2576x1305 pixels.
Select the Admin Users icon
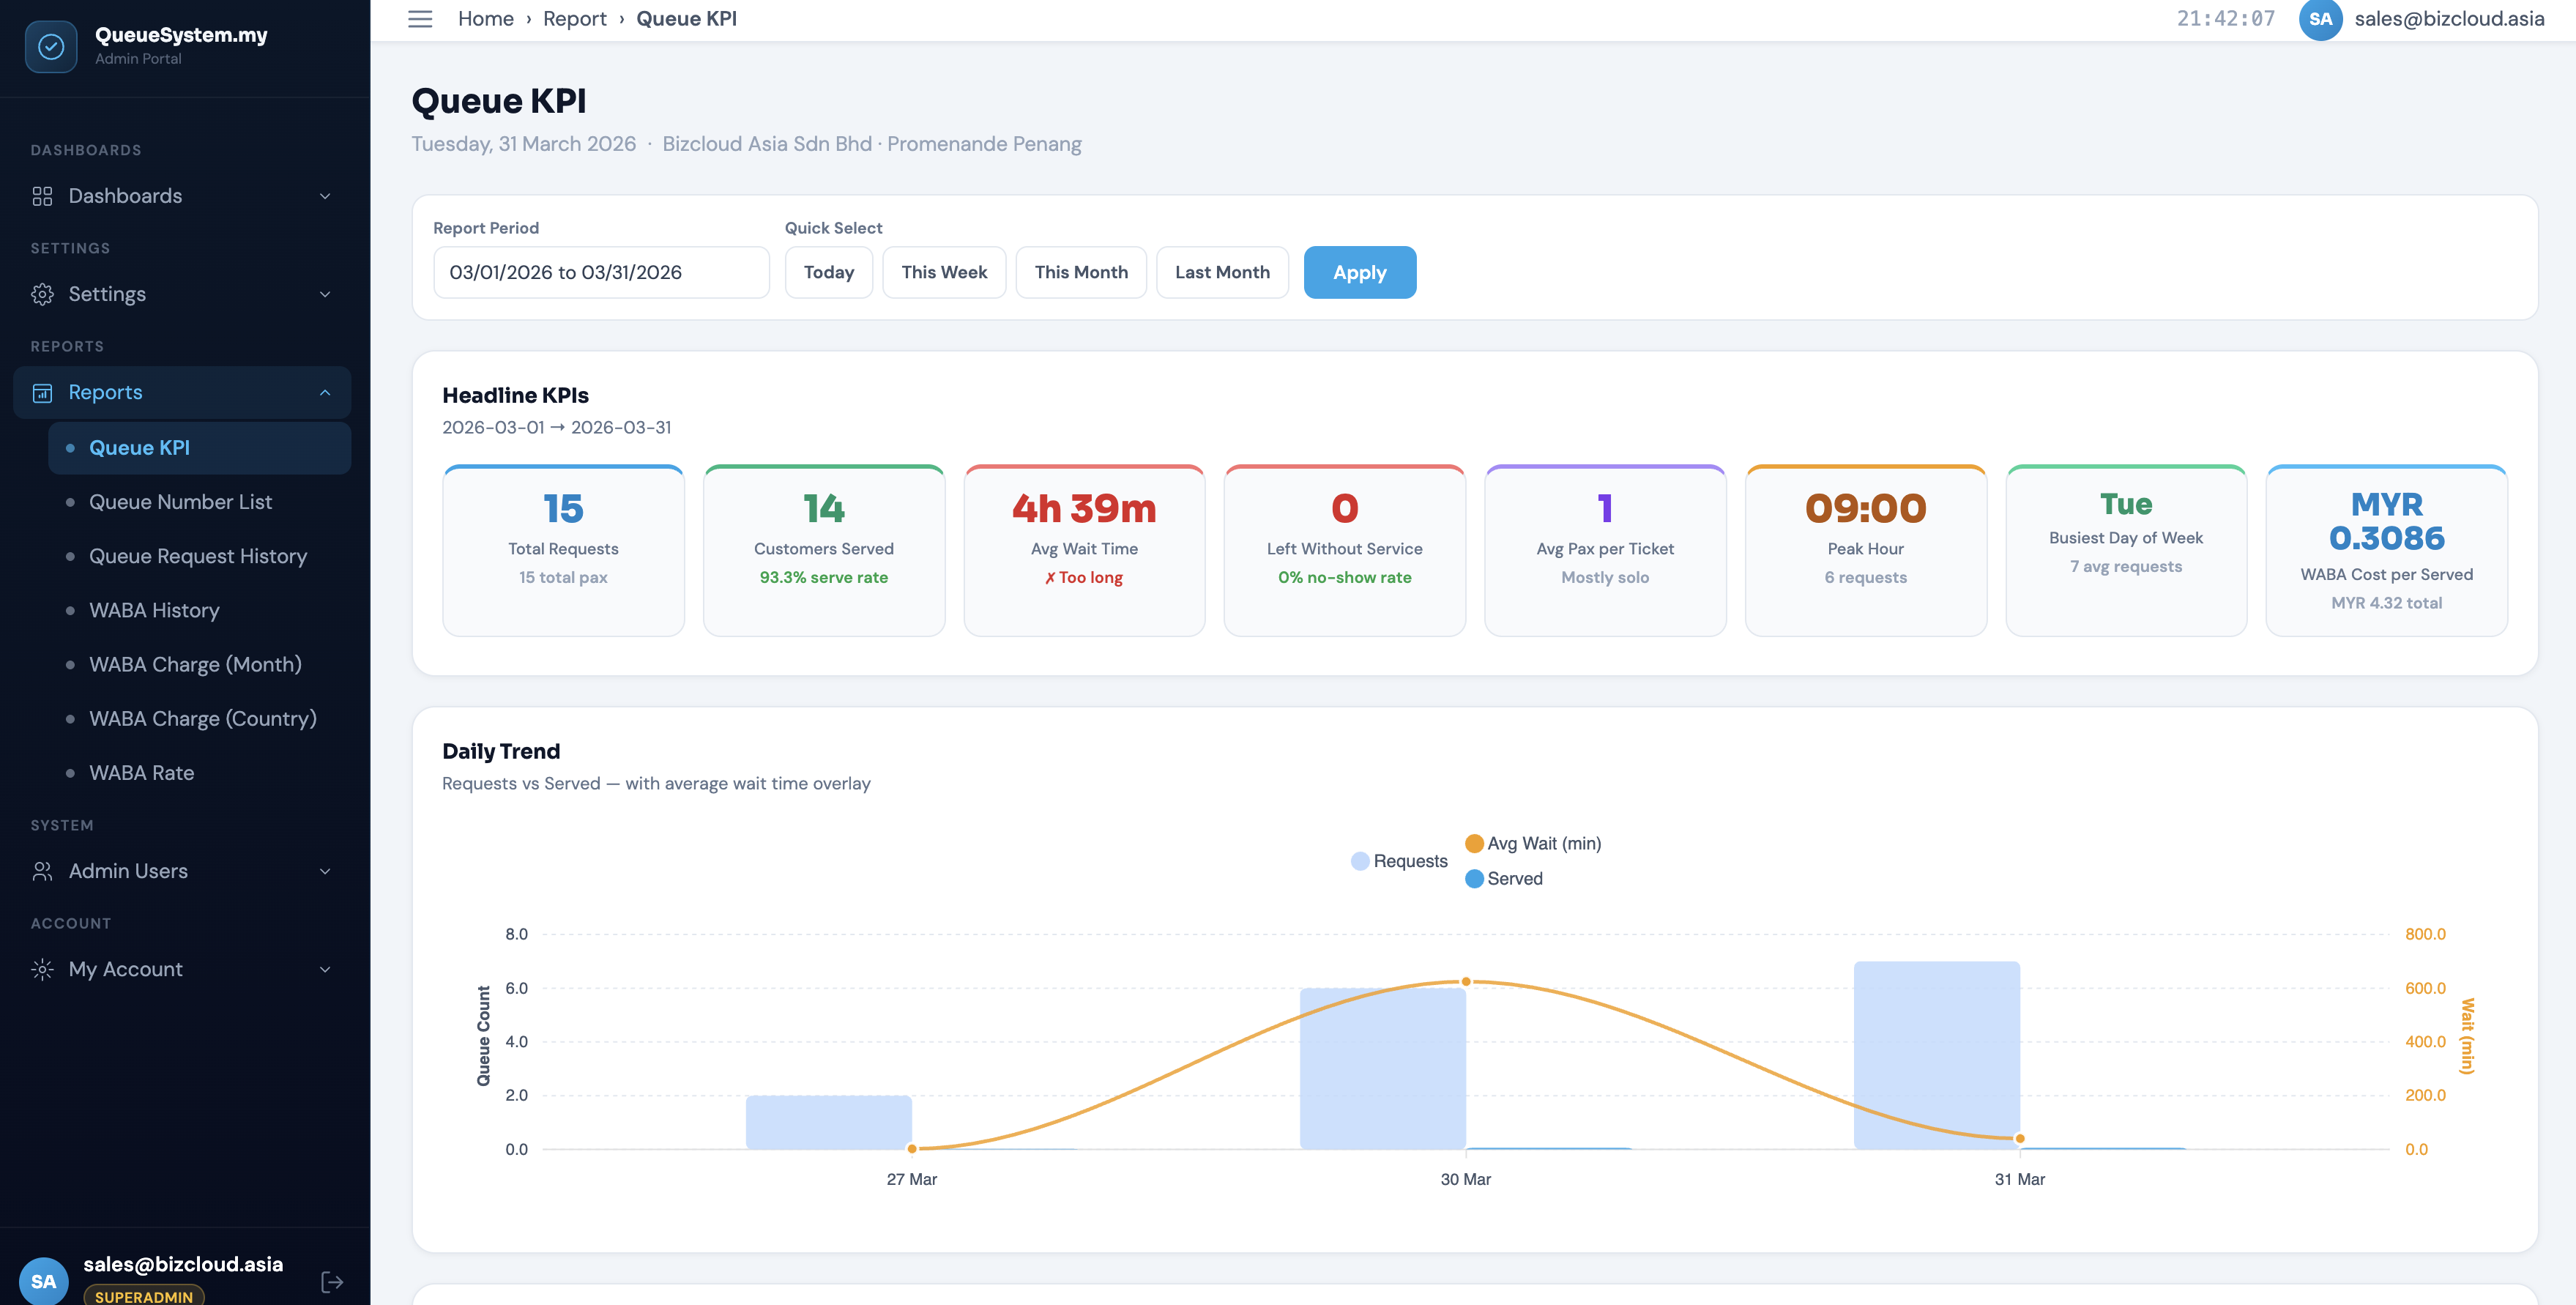tap(41, 870)
